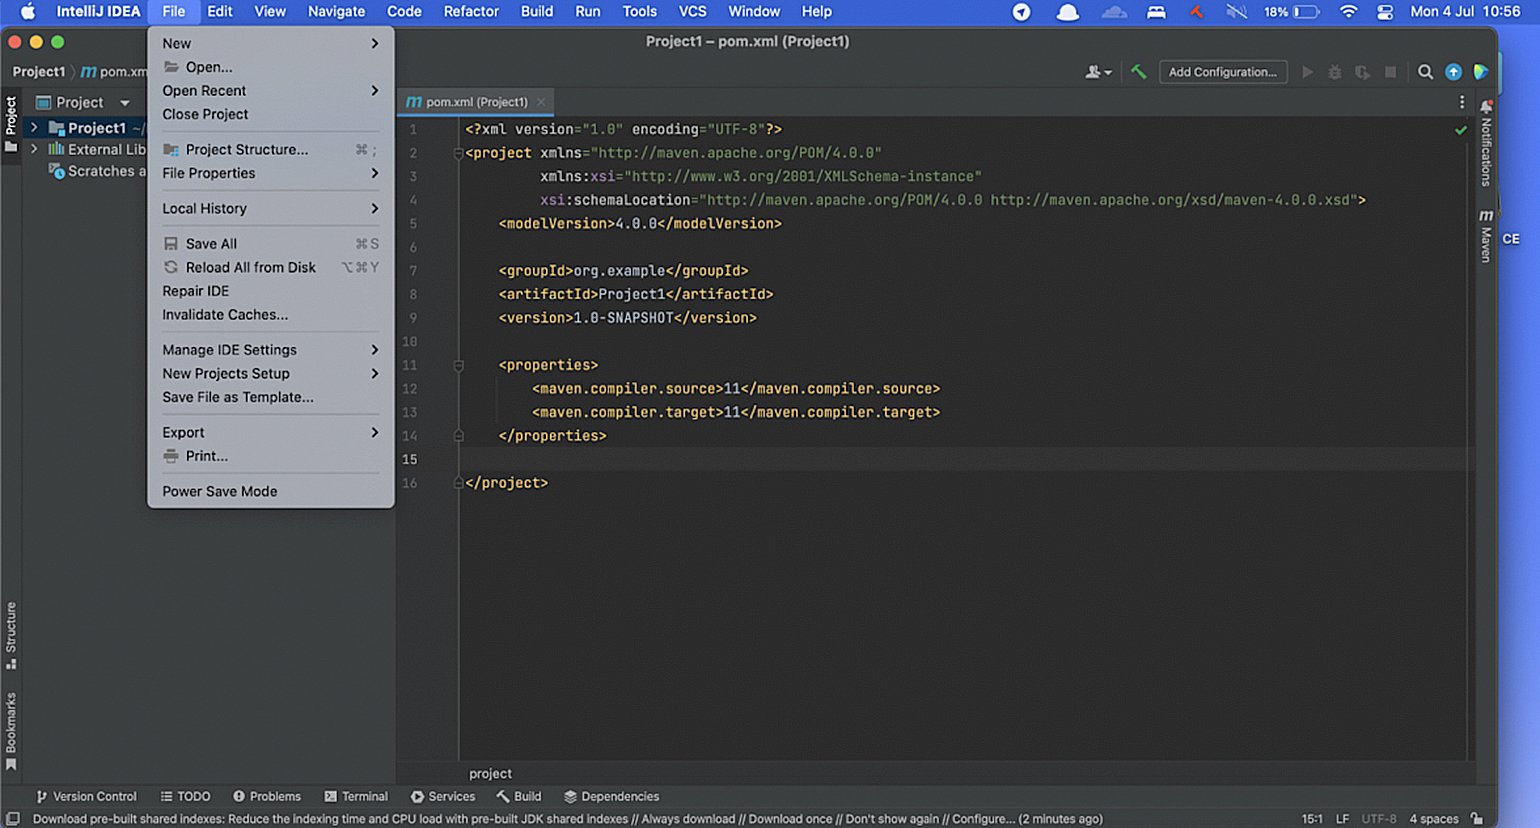
Task: Open the Maven tool window
Action: pos(1486,237)
